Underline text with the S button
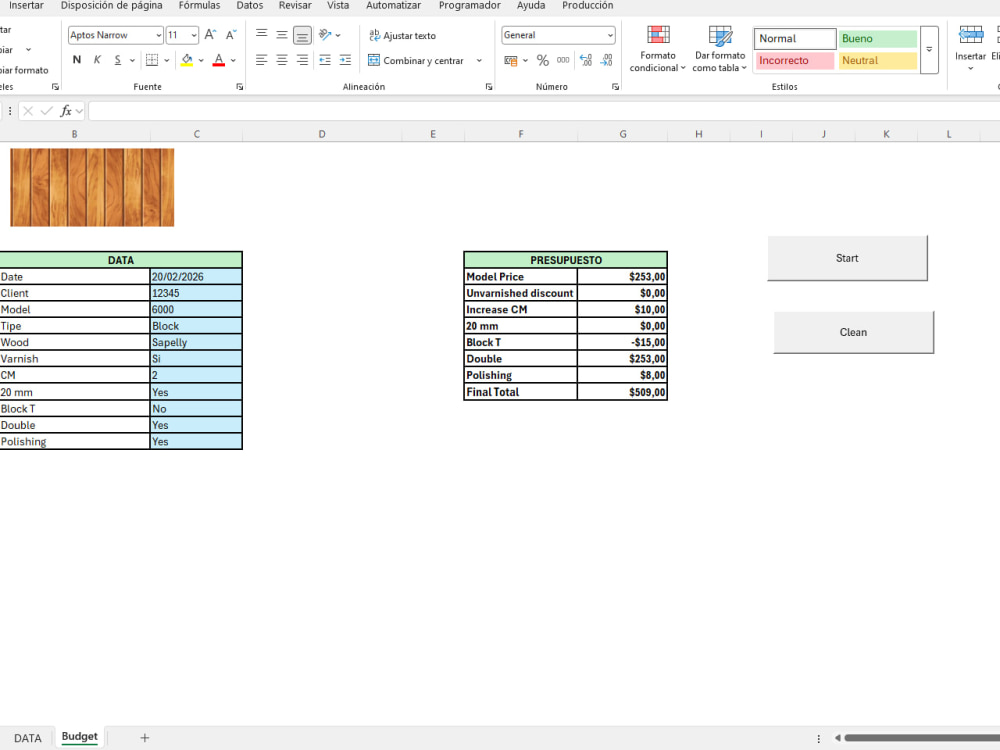The height and width of the screenshot is (750, 1000). [117, 60]
